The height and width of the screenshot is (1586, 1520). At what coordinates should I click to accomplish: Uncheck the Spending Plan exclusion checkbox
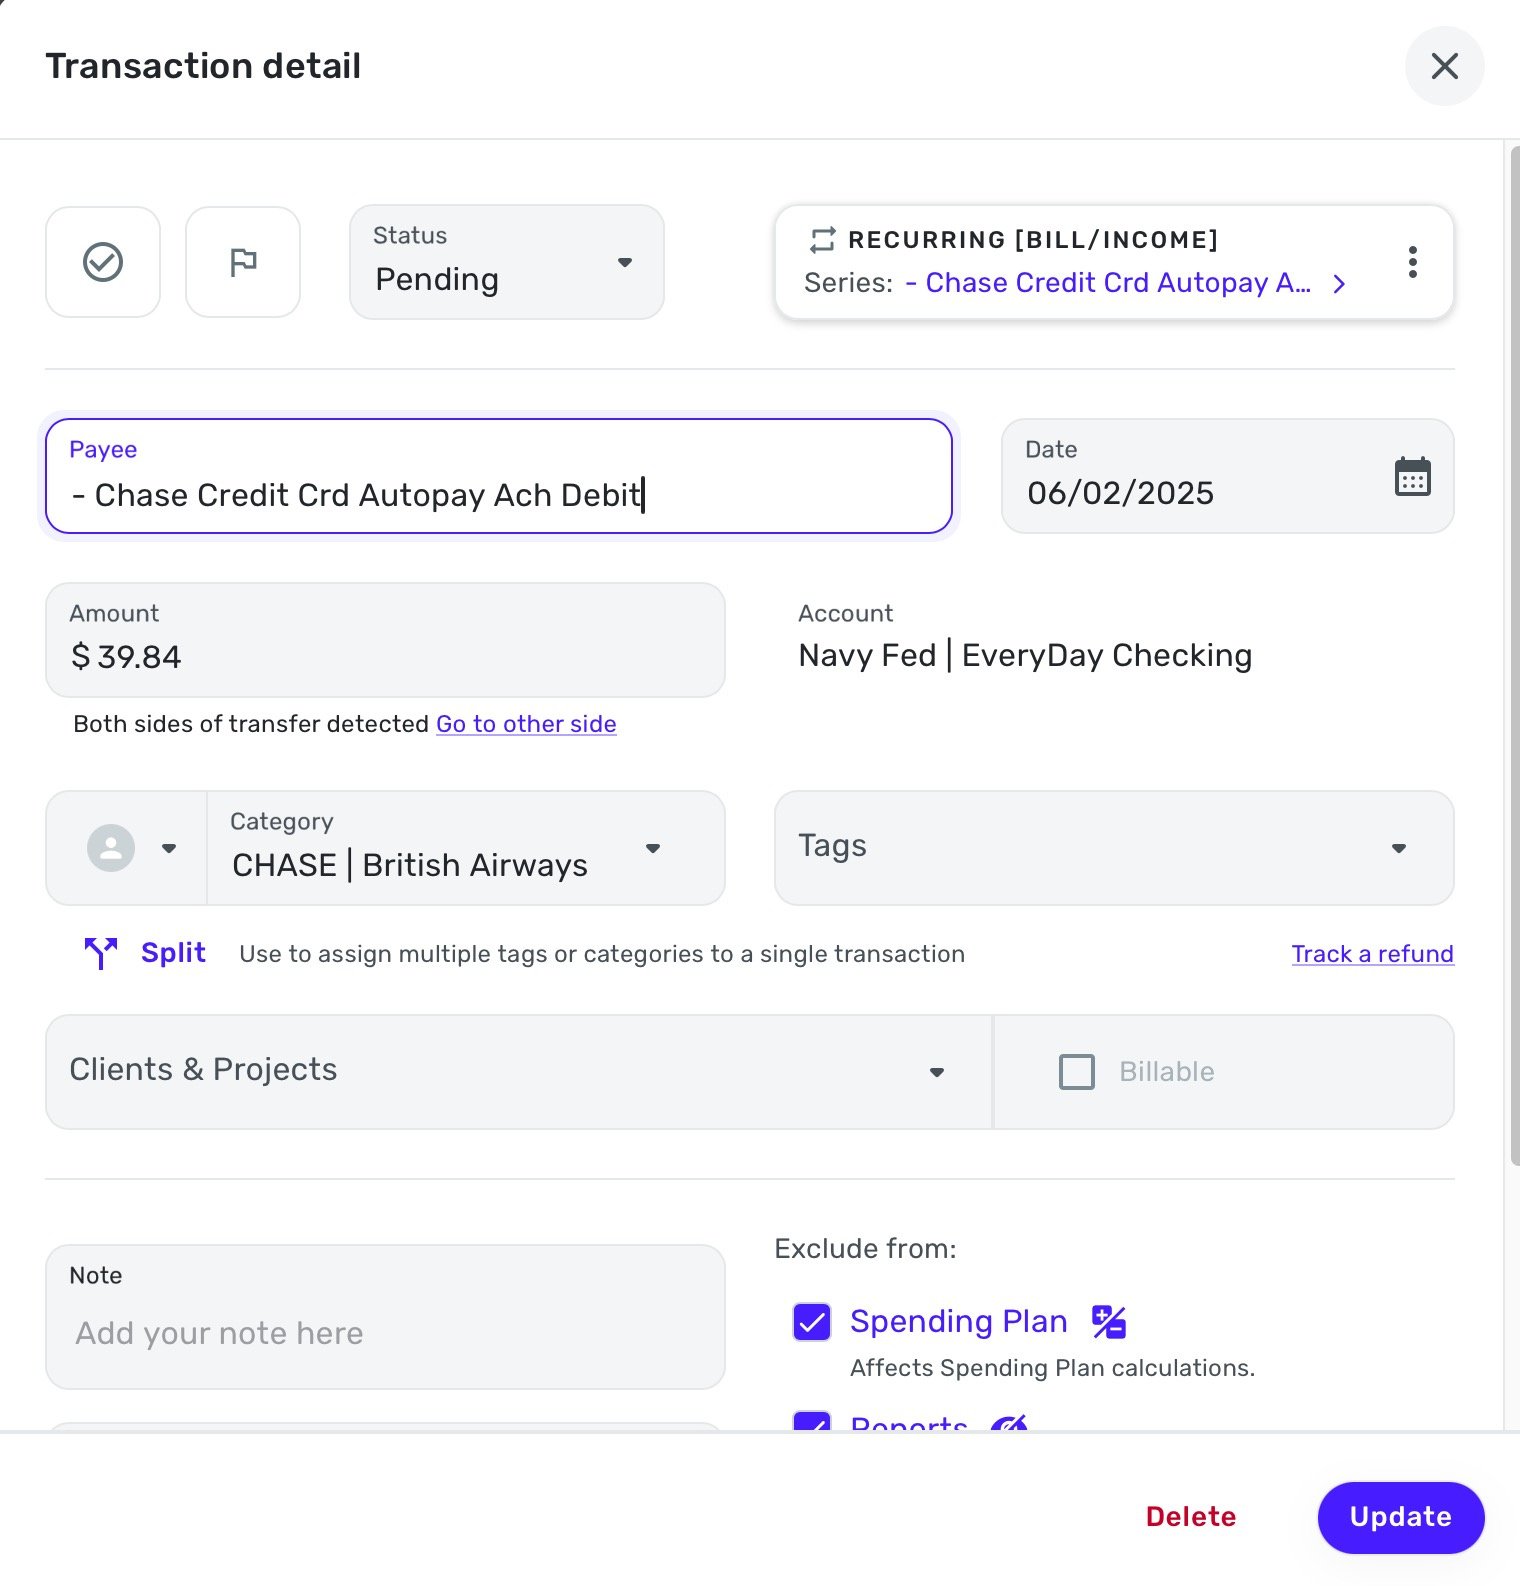click(812, 1322)
